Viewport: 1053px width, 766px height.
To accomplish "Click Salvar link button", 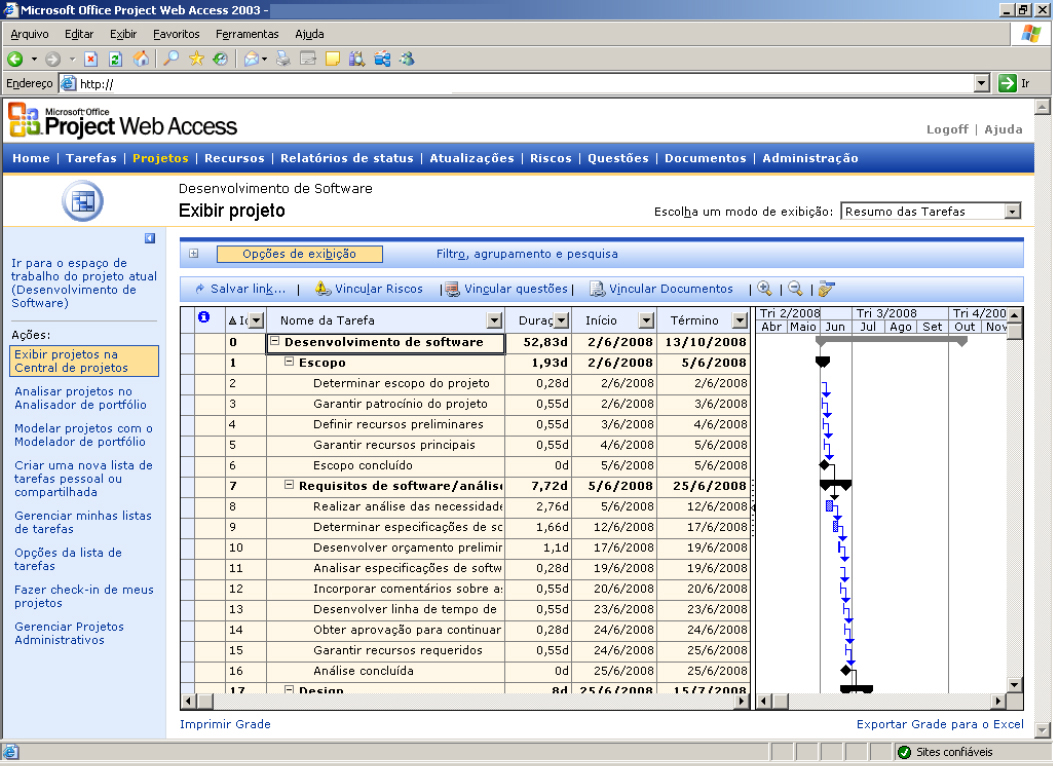I will pyautogui.click(x=241, y=289).
